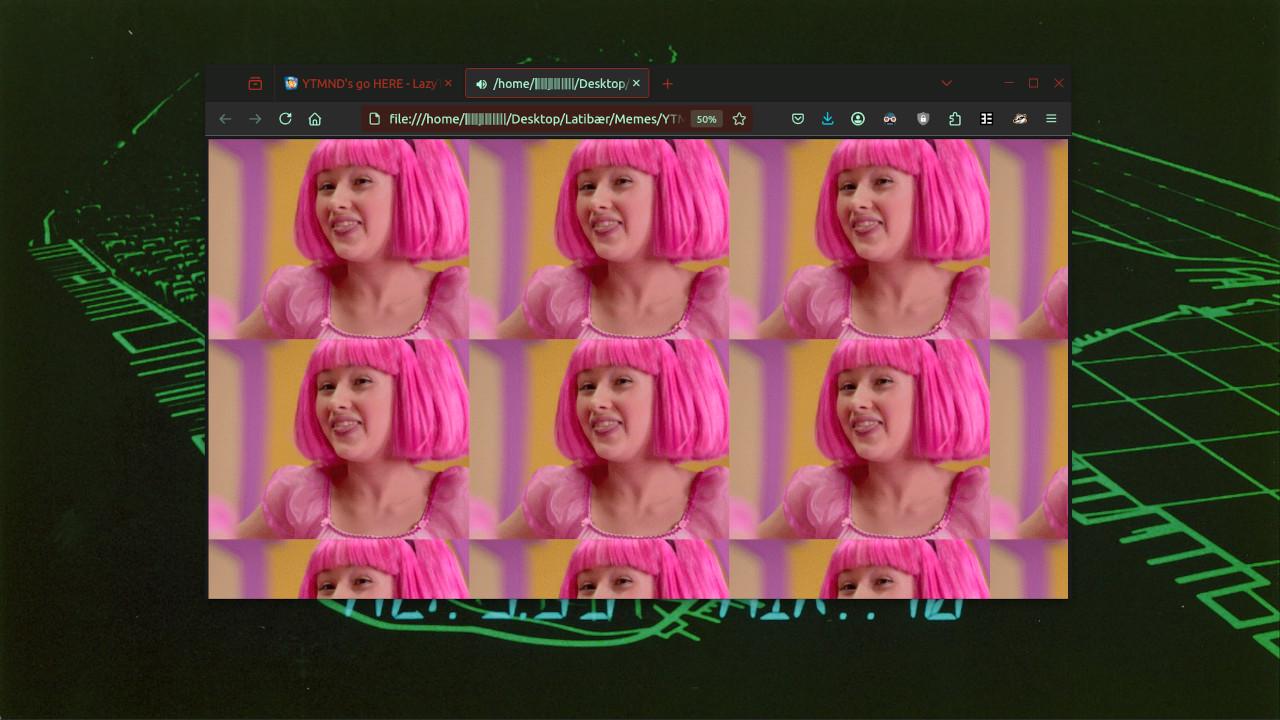This screenshot has width=1280, height=720.
Task: Close the active local file tab
Action: [x=636, y=84]
